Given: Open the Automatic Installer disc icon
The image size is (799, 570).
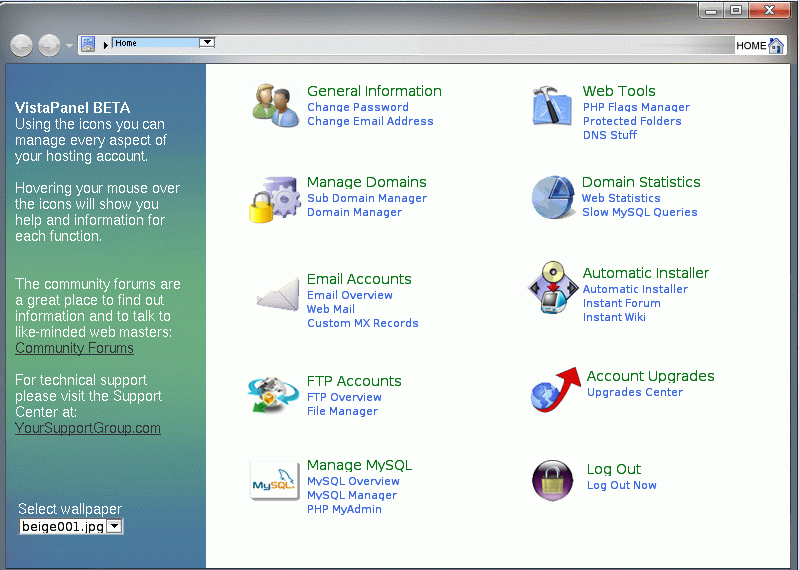Looking at the screenshot, I should coord(553,287).
